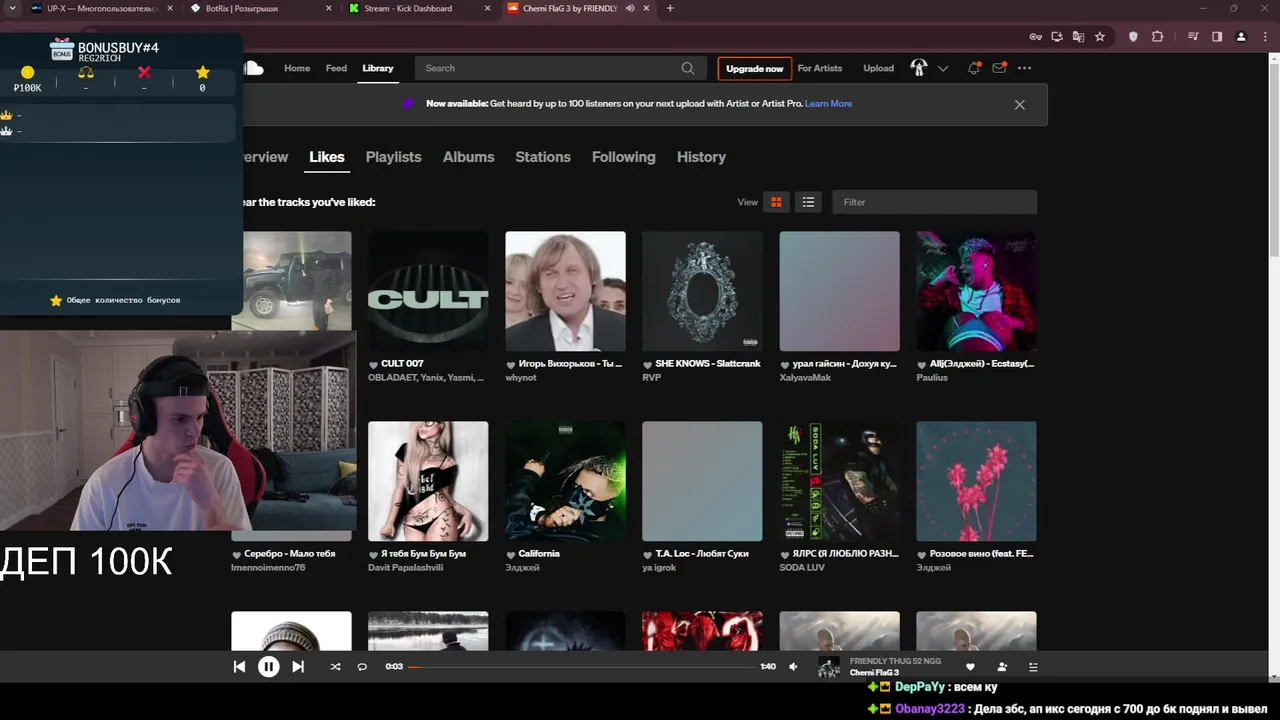This screenshot has width=1280, height=720.
Task: Open the Stations library tab
Action: pos(543,157)
